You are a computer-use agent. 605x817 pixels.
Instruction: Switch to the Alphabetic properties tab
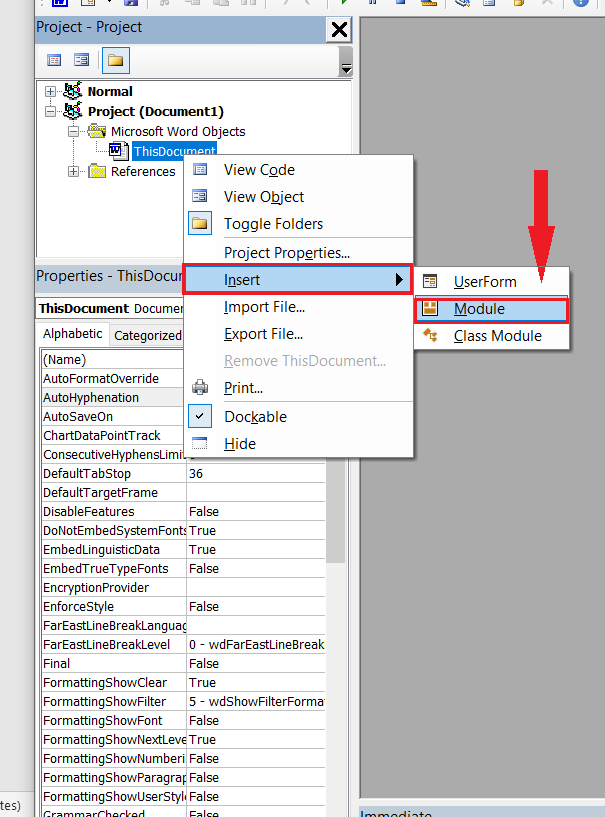tap(72, 334)
